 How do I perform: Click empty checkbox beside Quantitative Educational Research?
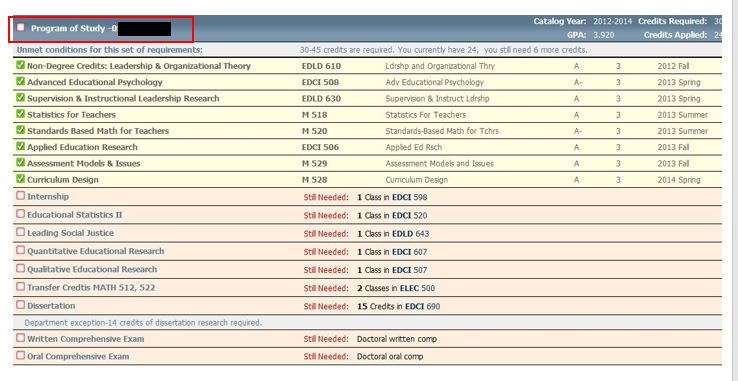20,250
